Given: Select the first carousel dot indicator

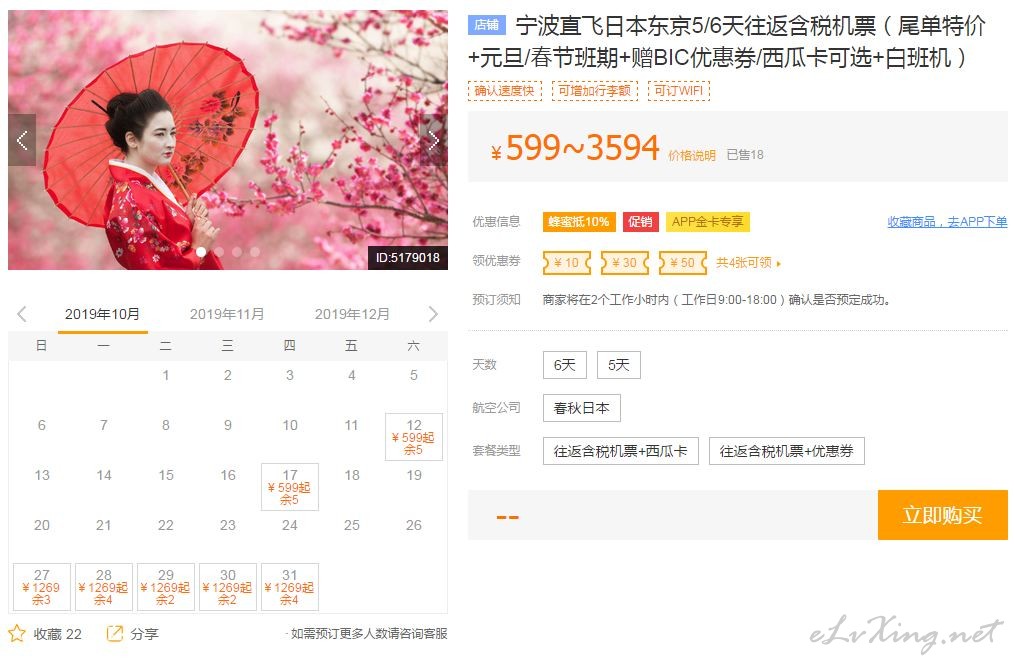Looking at the screenshot, I should (x=201, y=252).
